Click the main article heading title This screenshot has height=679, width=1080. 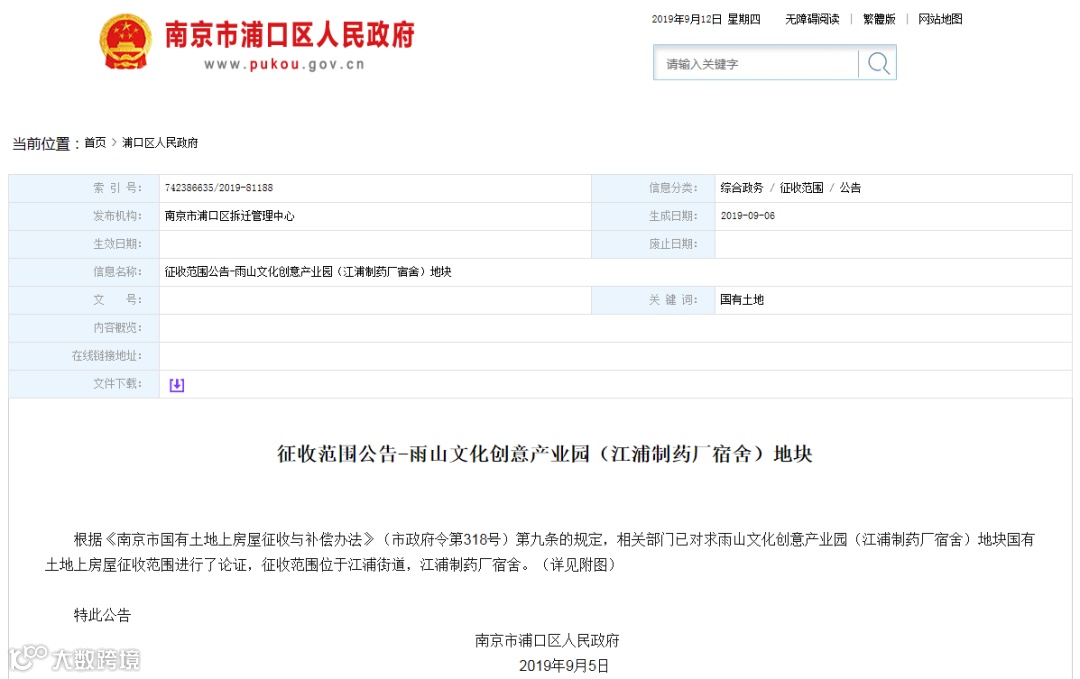click(545, 454)
